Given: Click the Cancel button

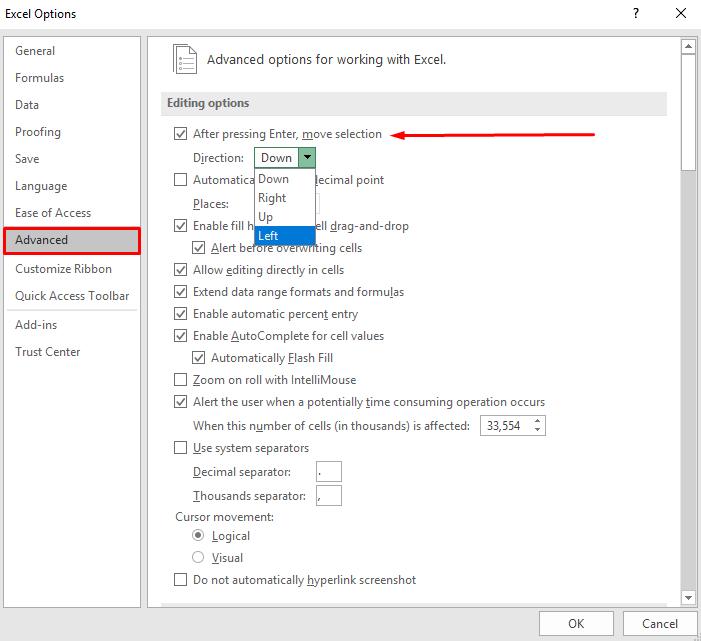Looking at the screenshot, I should 660,624.
